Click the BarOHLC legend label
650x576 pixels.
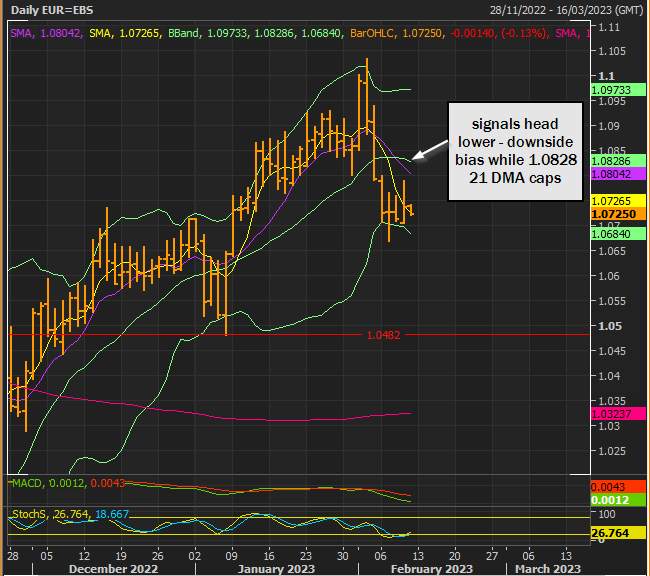click(372, 33)
